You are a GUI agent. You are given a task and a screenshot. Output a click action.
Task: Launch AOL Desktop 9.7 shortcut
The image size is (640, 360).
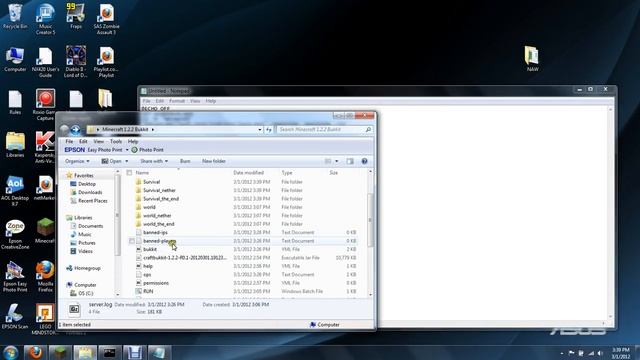coord(15,191)
